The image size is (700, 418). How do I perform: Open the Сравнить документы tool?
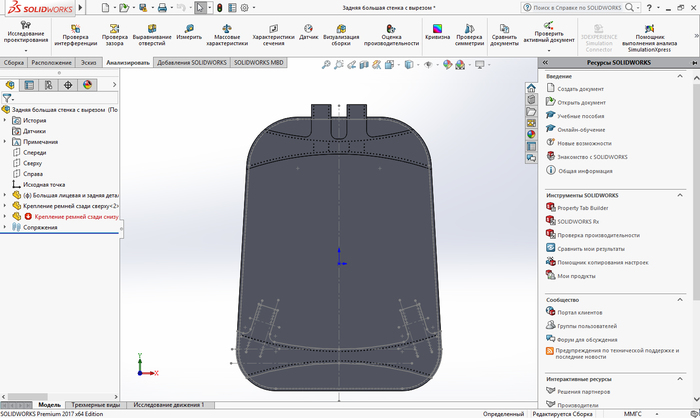pos(505,33)
